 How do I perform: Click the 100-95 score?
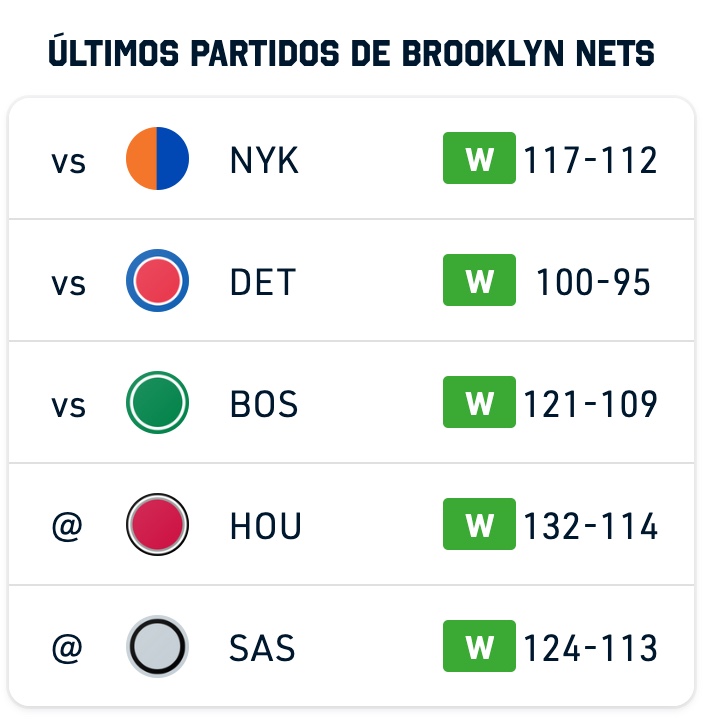click(x=593, y=282)
